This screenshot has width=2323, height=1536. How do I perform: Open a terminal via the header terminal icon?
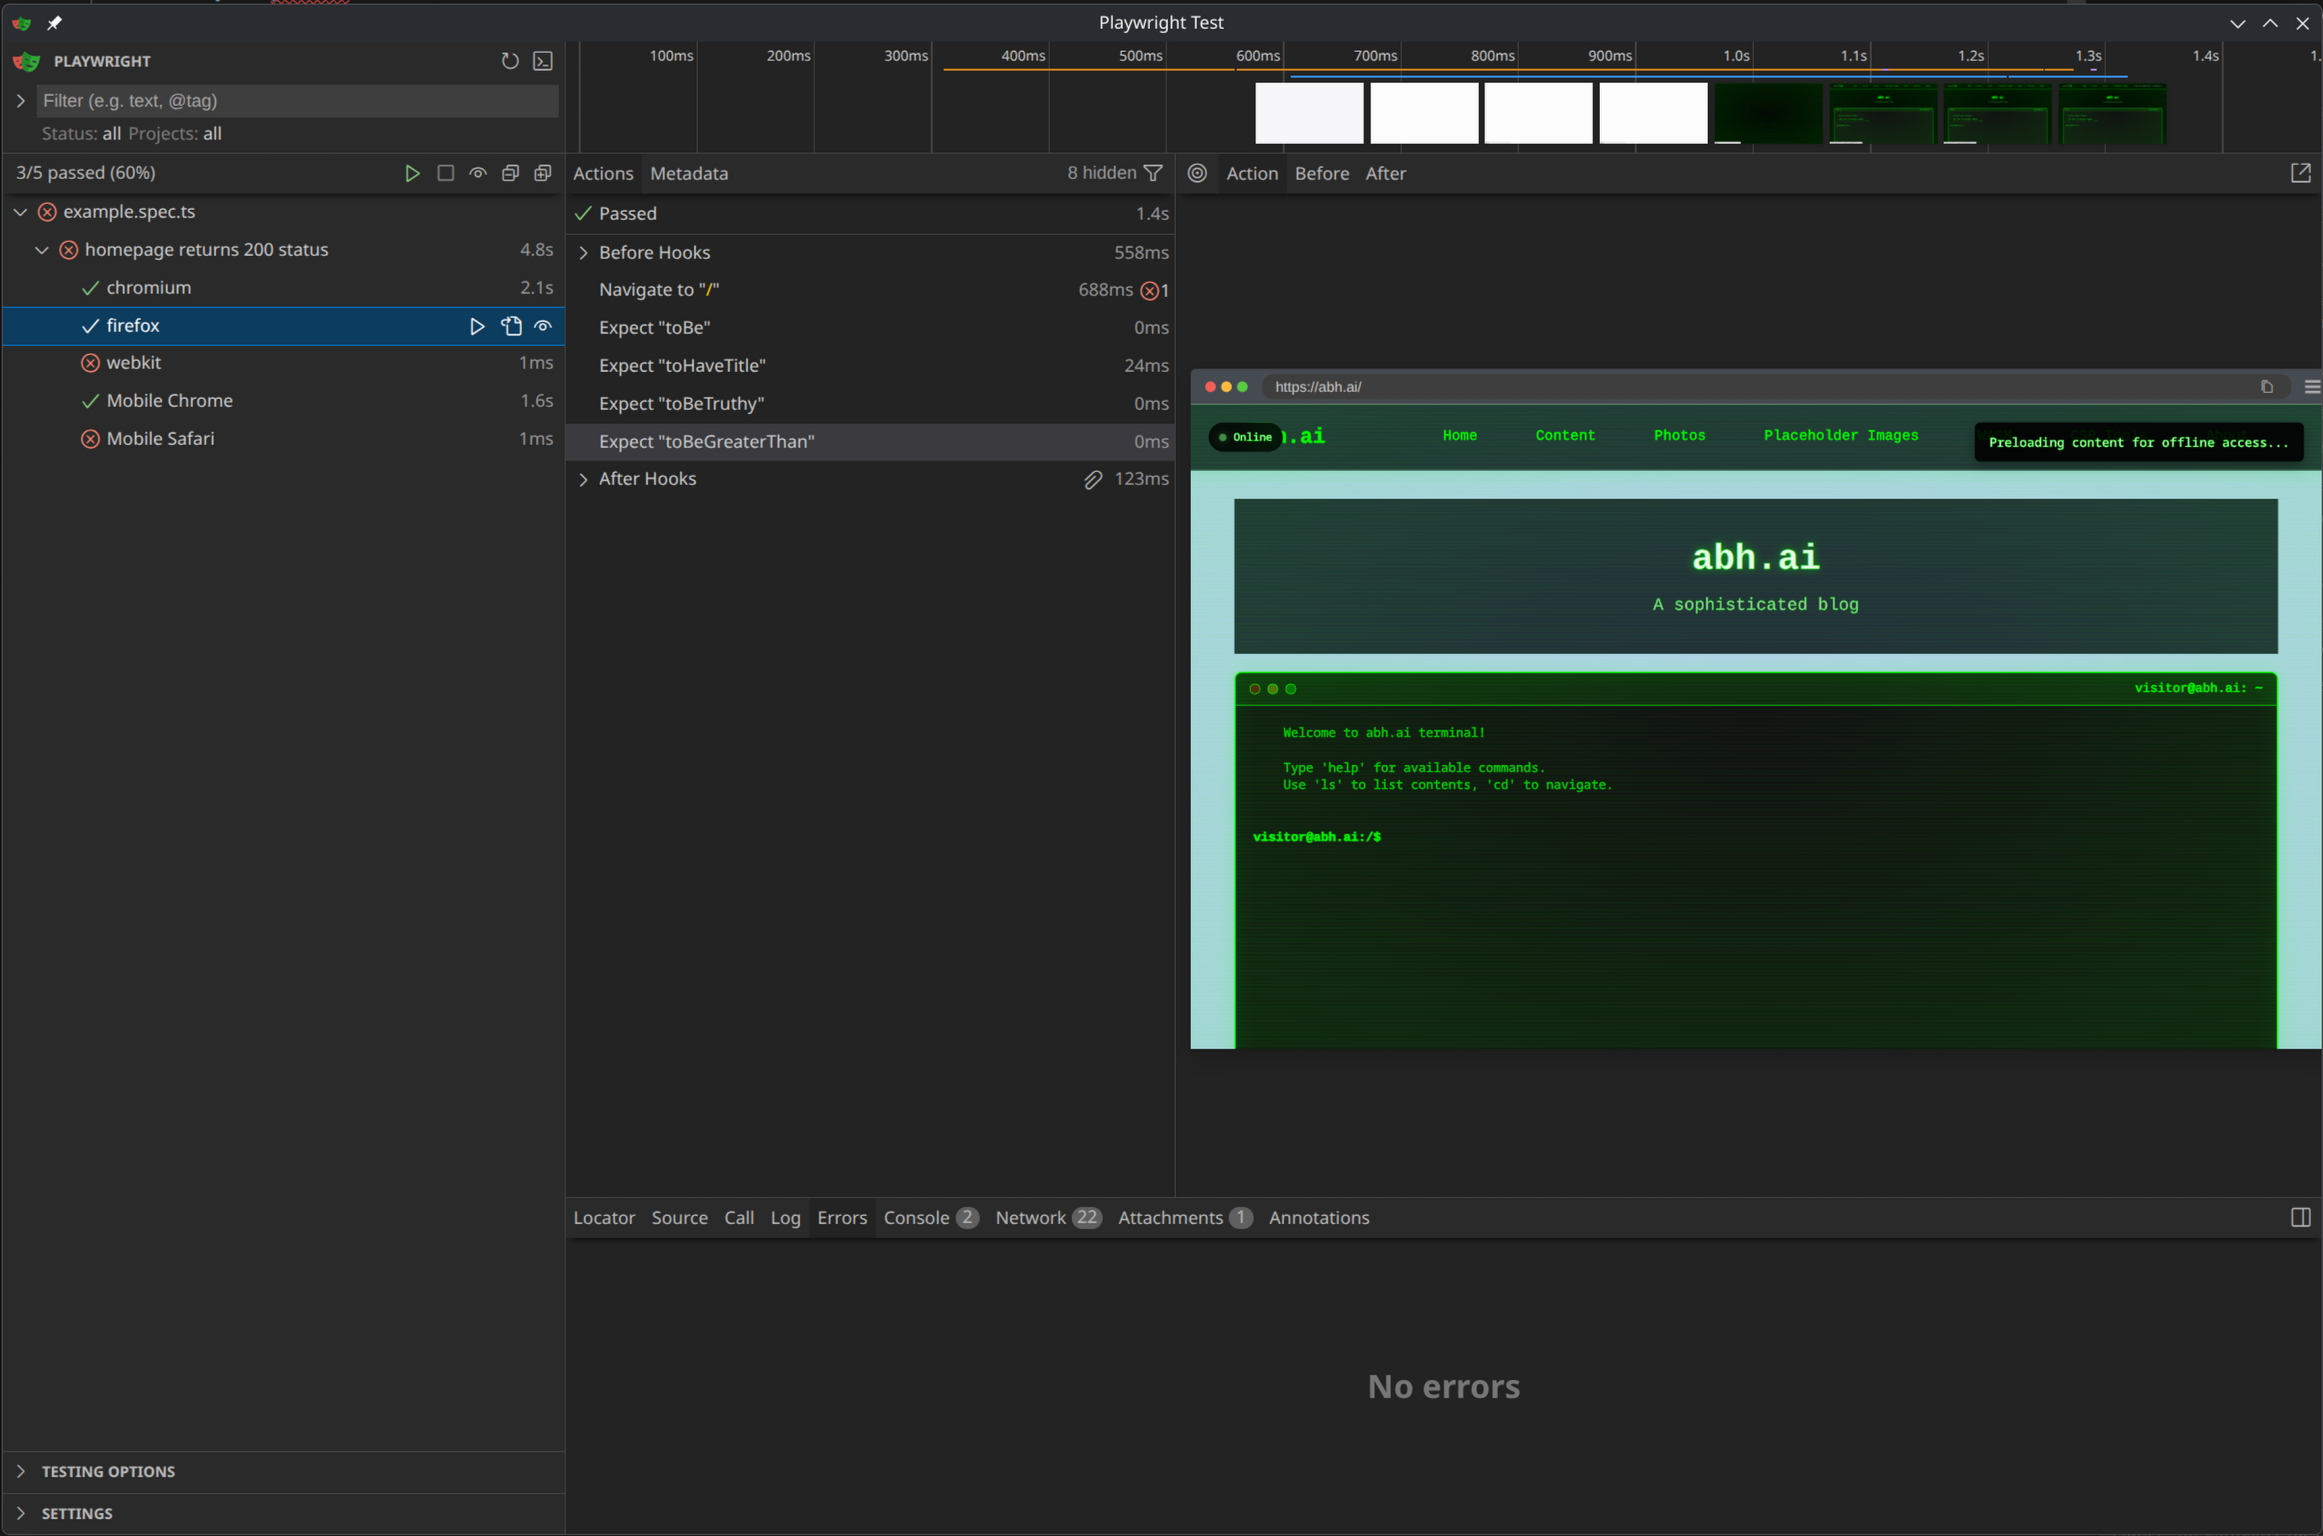click(543, 61)
